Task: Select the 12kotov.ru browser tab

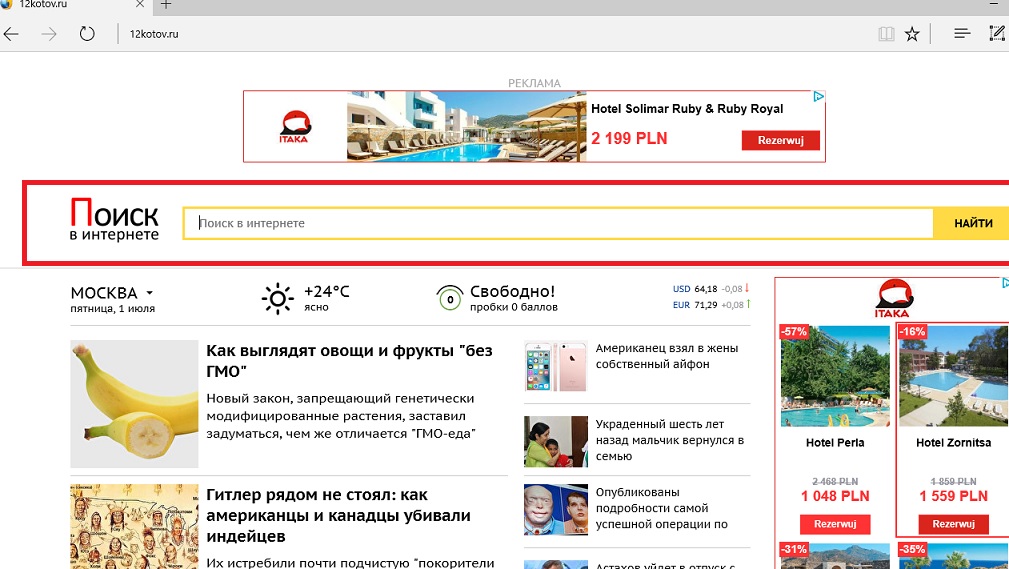Action: pos(70,5)
